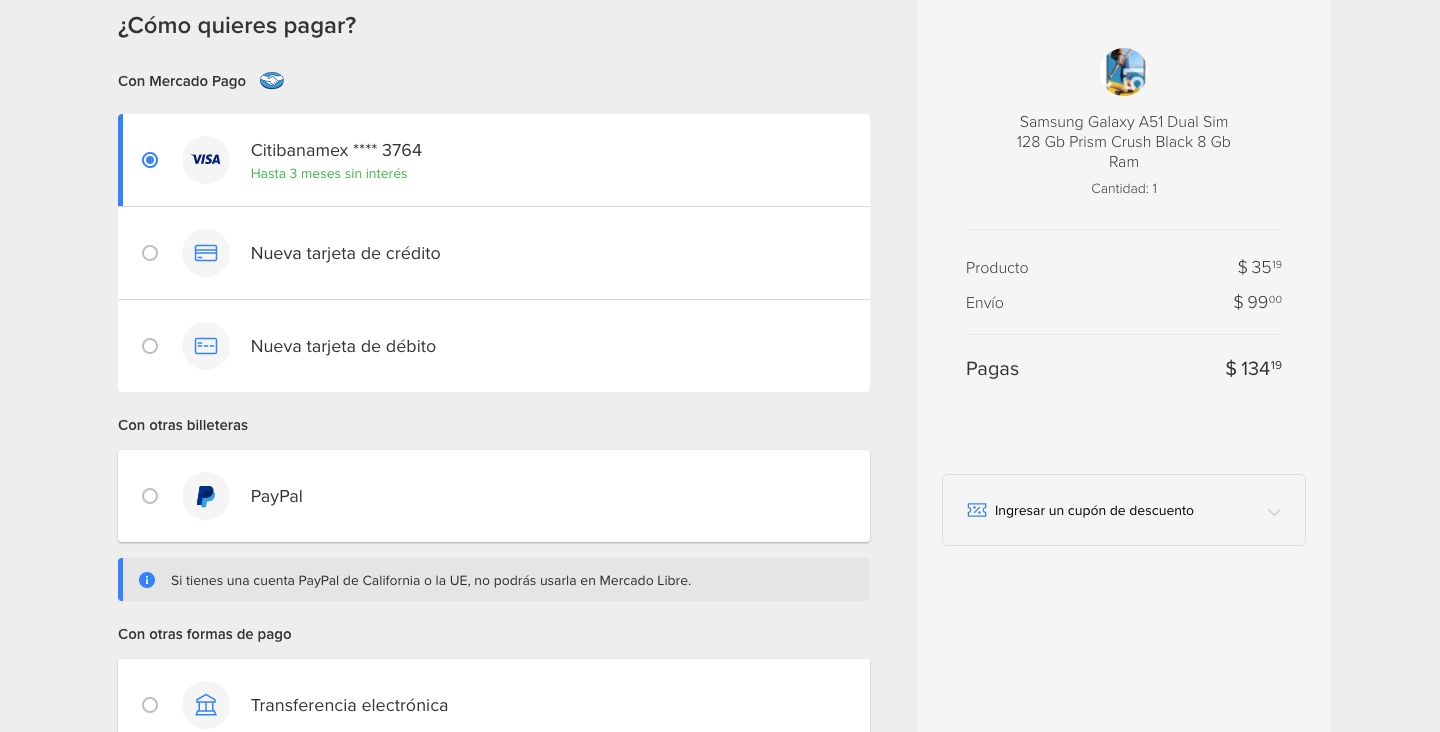Screen dimensions: 1440x732
Task: Click the Cantidad: 1 text
Action: tap(1124, 188)
